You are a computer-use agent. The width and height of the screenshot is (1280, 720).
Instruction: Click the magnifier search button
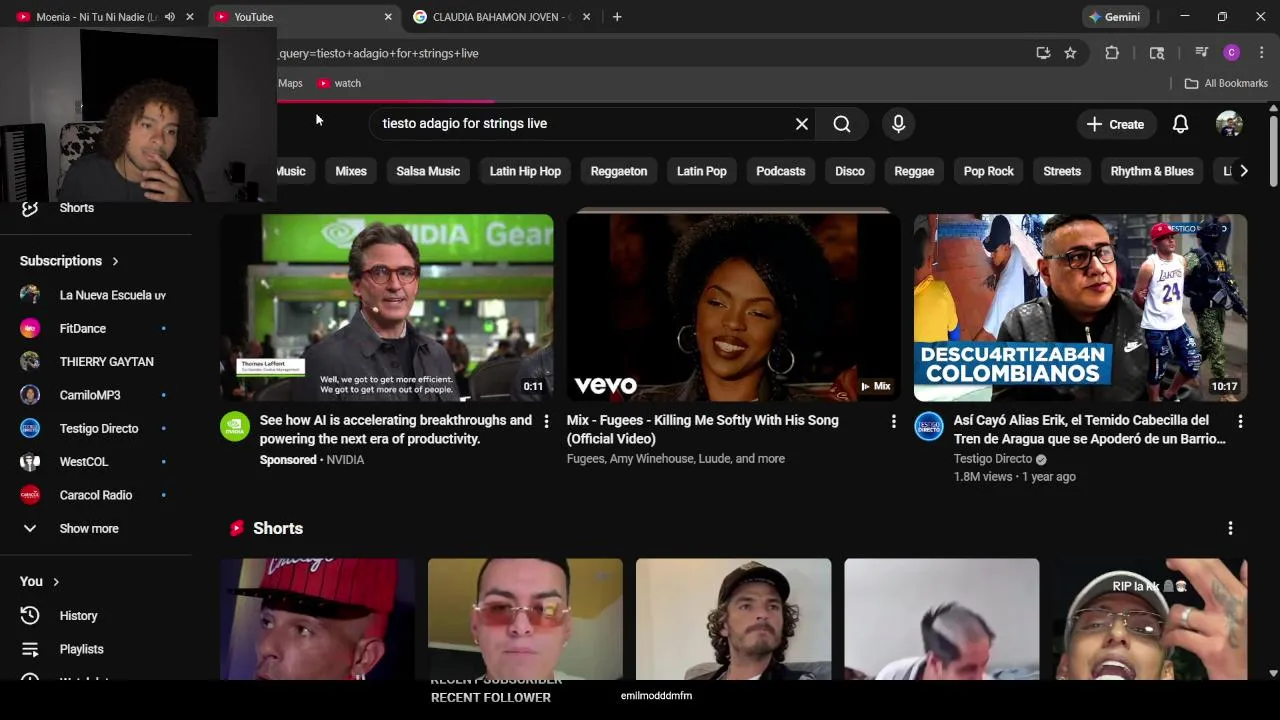tap(842, 124)
